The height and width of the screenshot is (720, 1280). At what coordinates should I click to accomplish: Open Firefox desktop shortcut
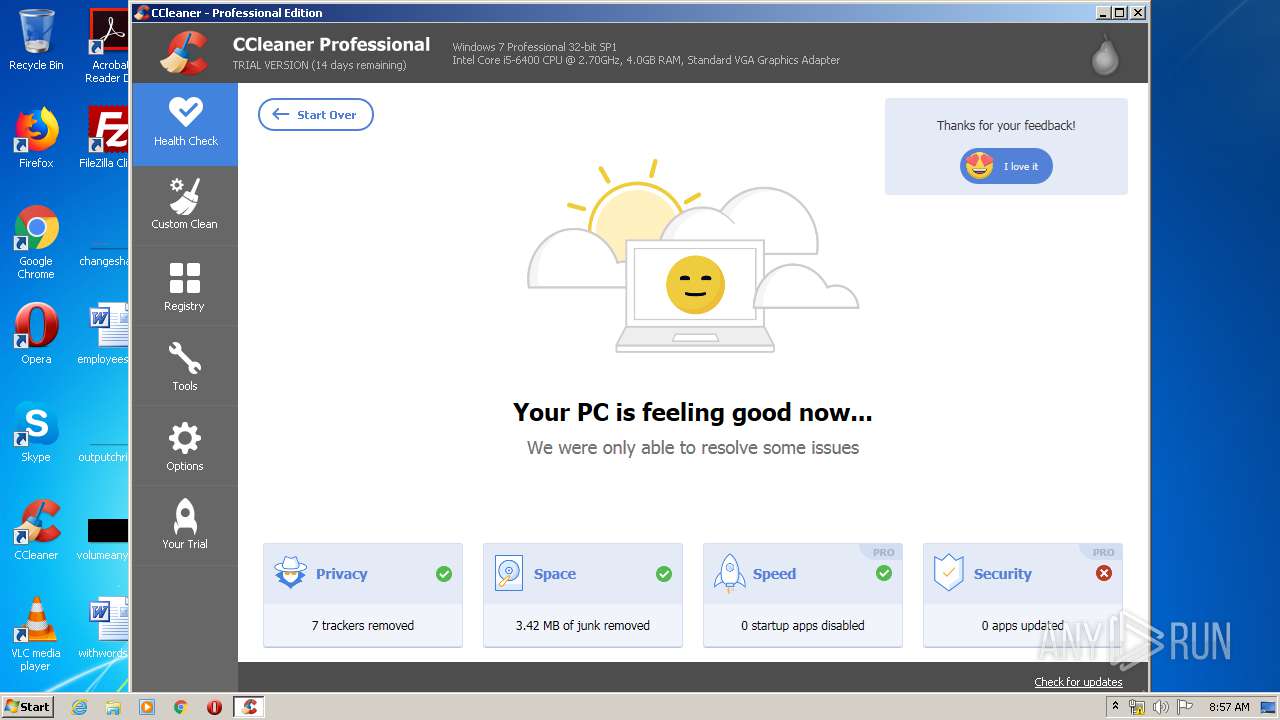tap(36, 138)
